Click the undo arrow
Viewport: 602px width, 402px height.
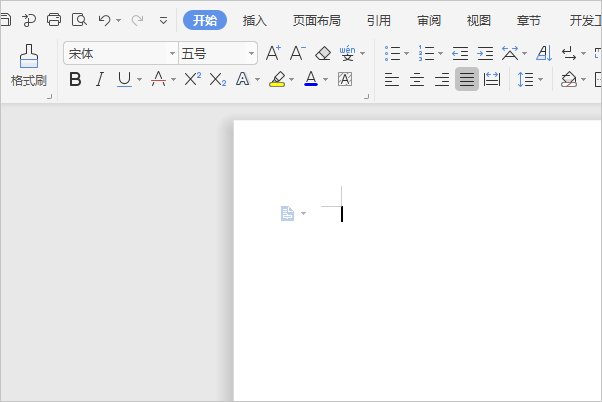(104, 19)
